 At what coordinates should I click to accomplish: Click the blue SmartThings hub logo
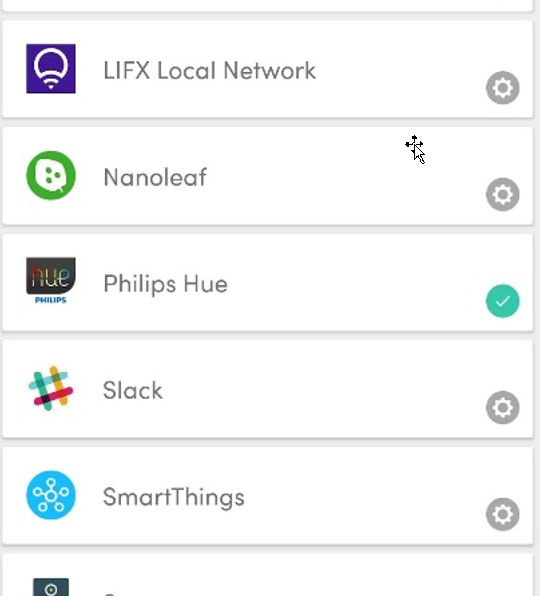click(x=51, y=495)
